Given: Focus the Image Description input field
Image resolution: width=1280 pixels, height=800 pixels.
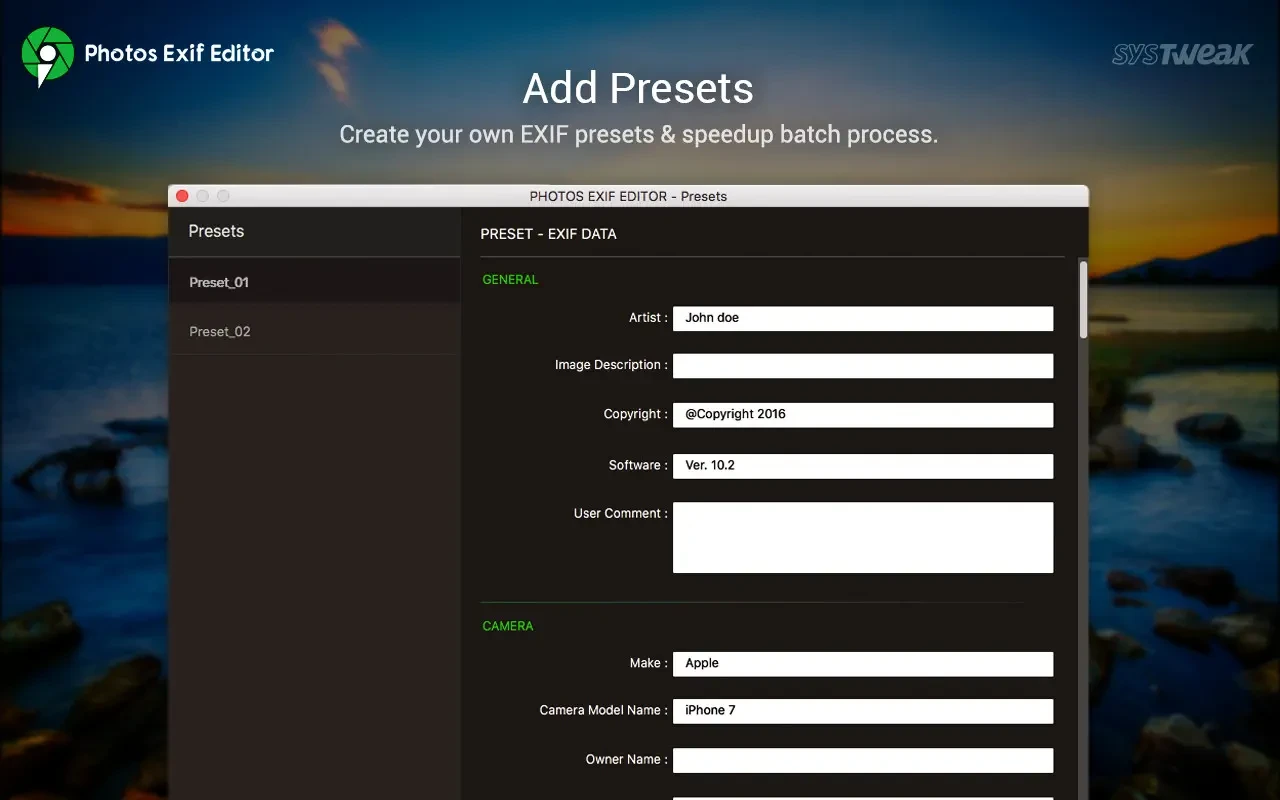Looking at the screenshot, I should click(x=862, y=366).
